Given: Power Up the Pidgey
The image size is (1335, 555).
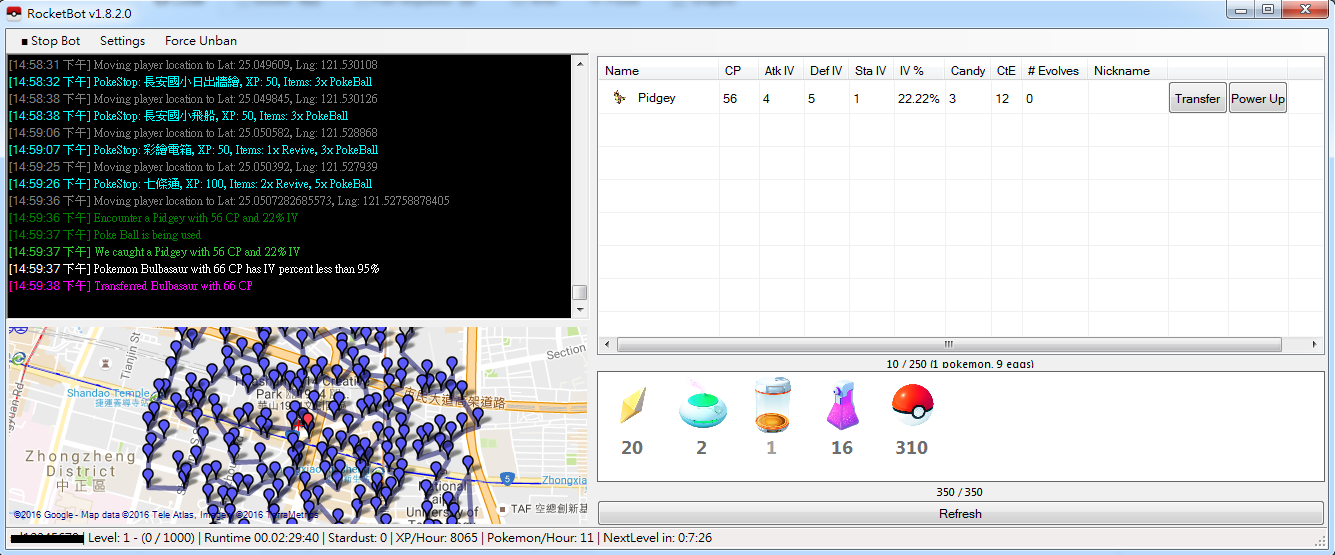Looking at the screenshot, I should [1257, 98].
